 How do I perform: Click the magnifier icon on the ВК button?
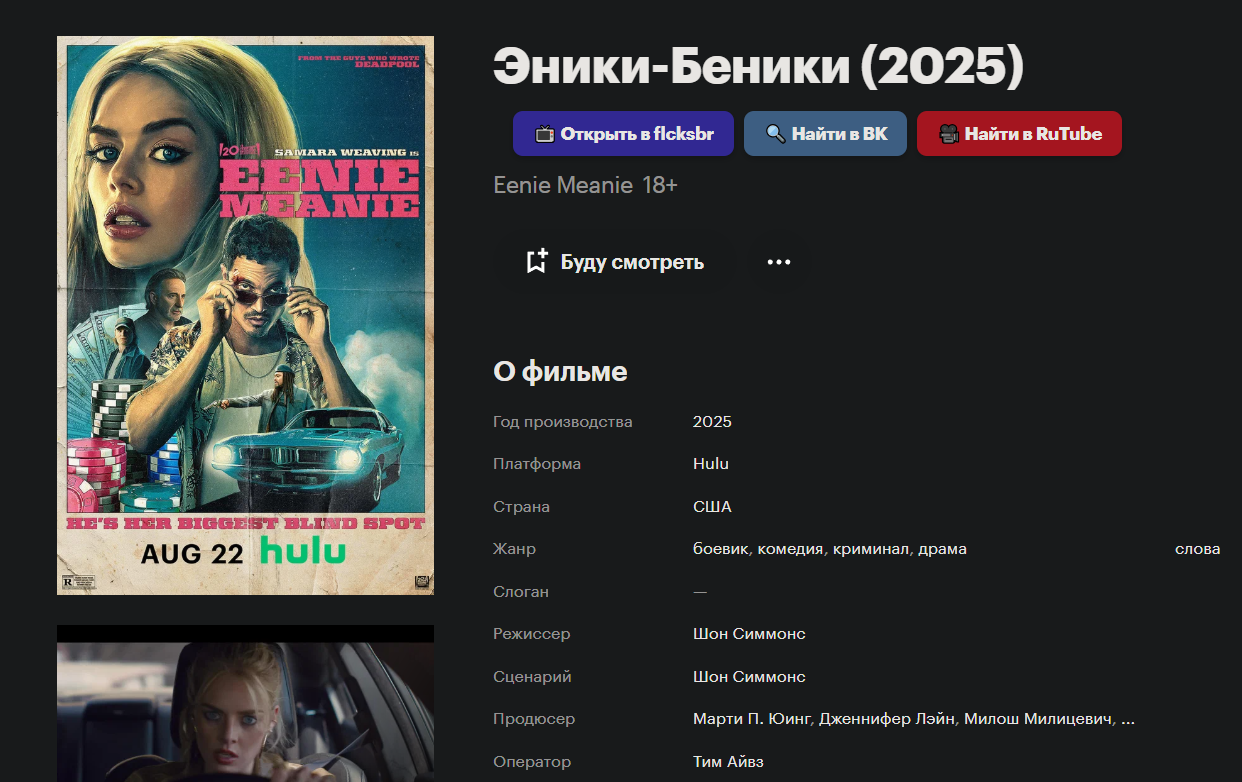pyautogui.click(x=776, y=134)
